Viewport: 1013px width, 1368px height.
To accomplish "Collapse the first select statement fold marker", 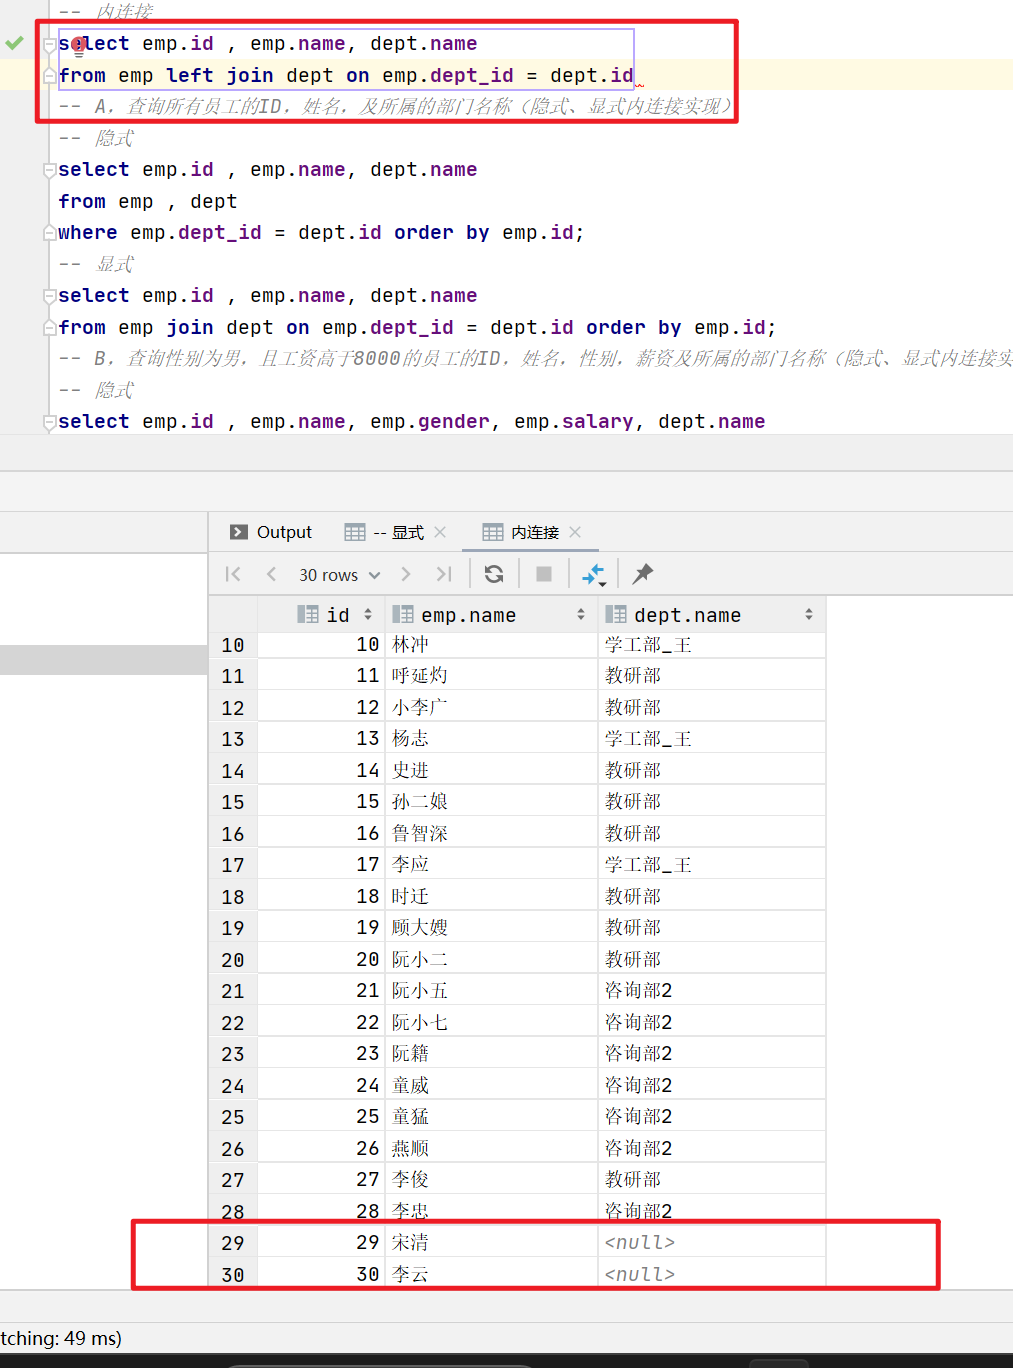I will pos(49,45).
